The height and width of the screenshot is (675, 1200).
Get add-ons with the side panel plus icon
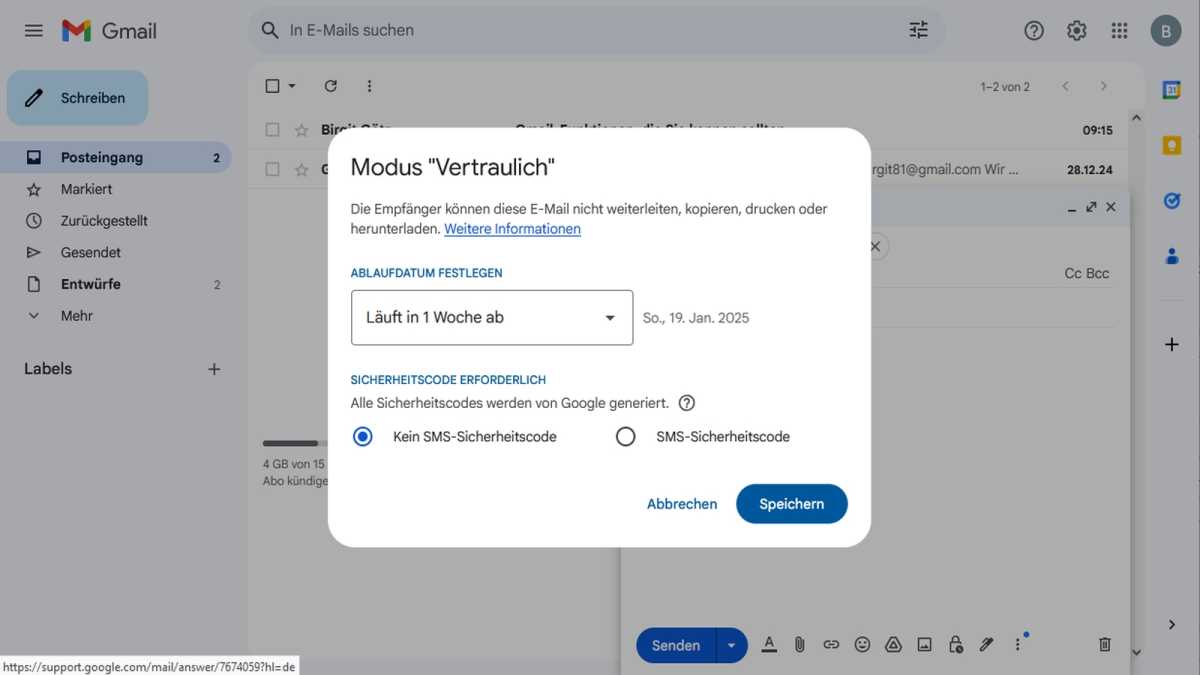point(1172,345)
